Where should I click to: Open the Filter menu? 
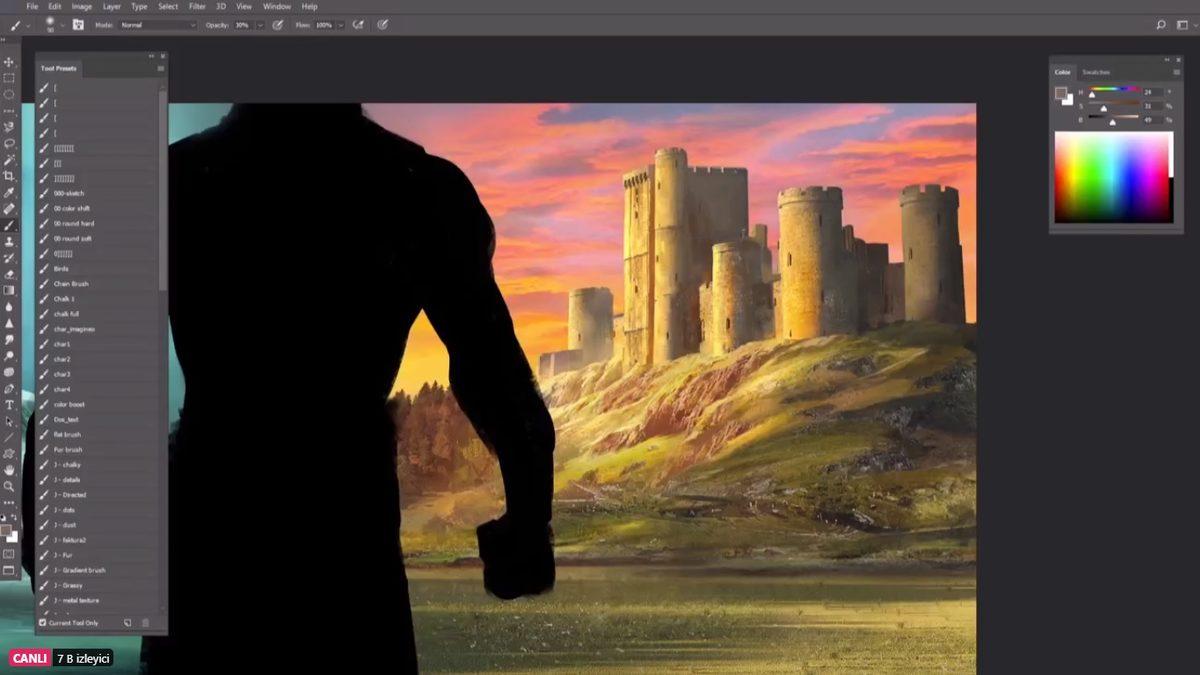click(x=197, y=6)
